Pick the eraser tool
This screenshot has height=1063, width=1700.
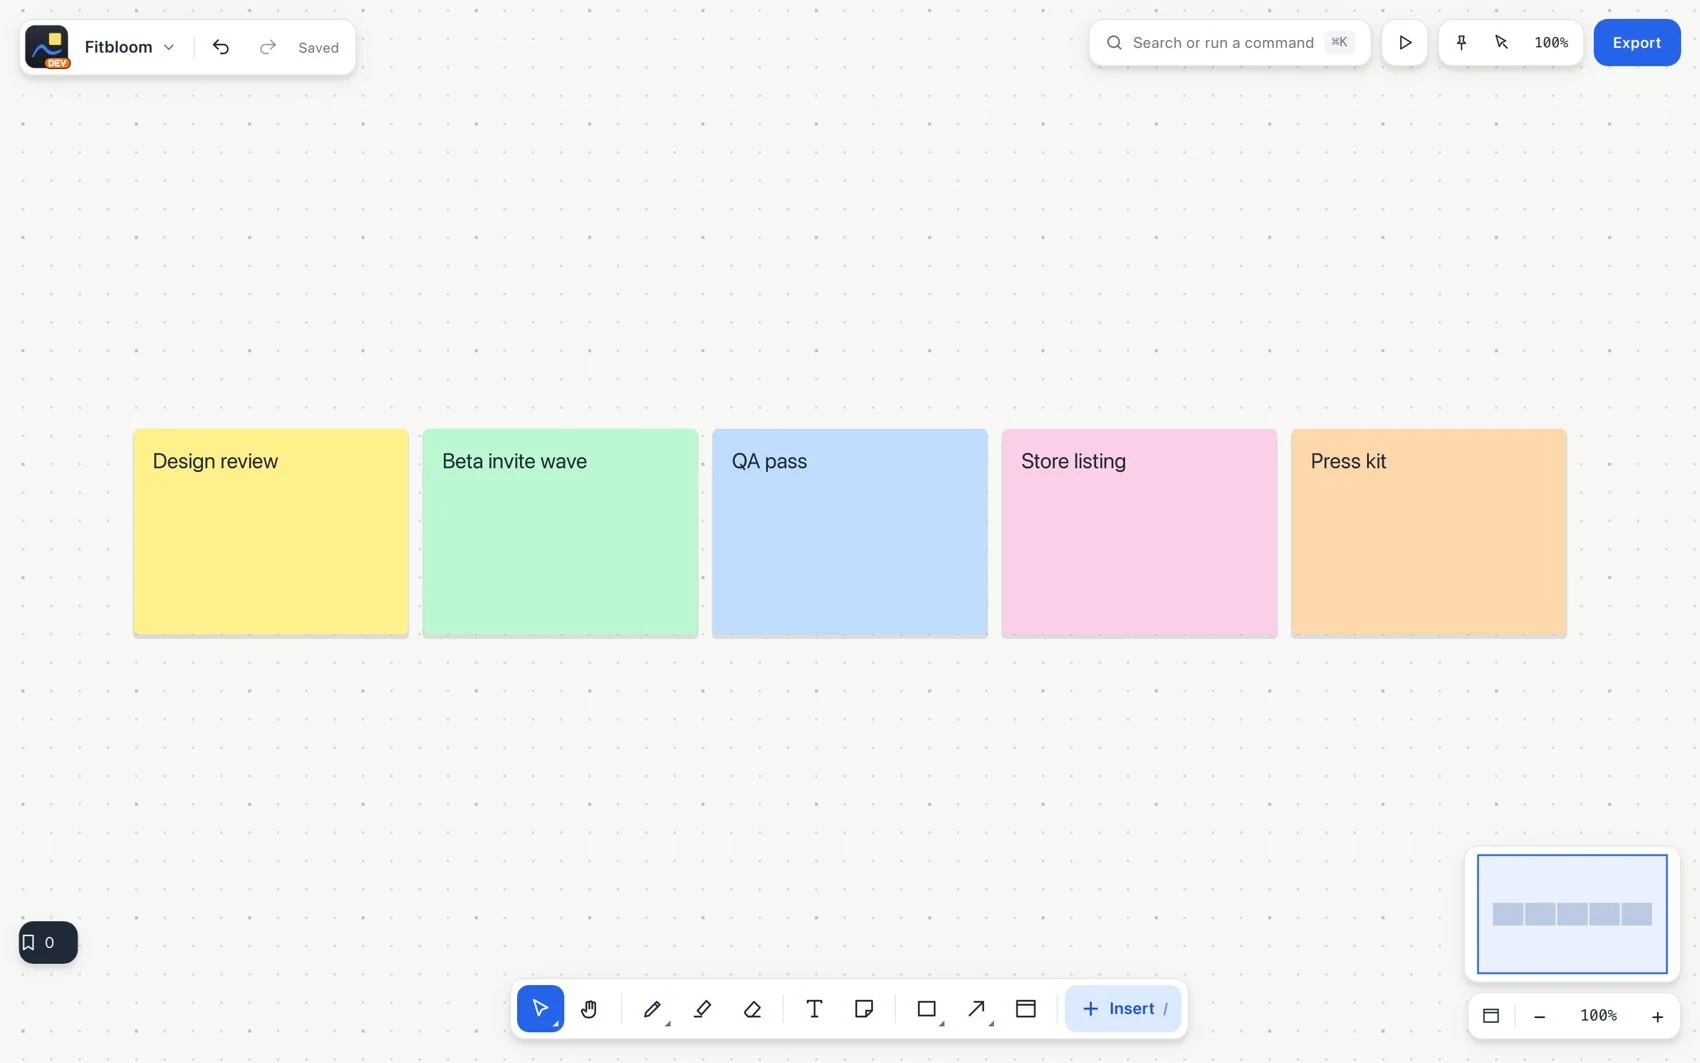752,1008
